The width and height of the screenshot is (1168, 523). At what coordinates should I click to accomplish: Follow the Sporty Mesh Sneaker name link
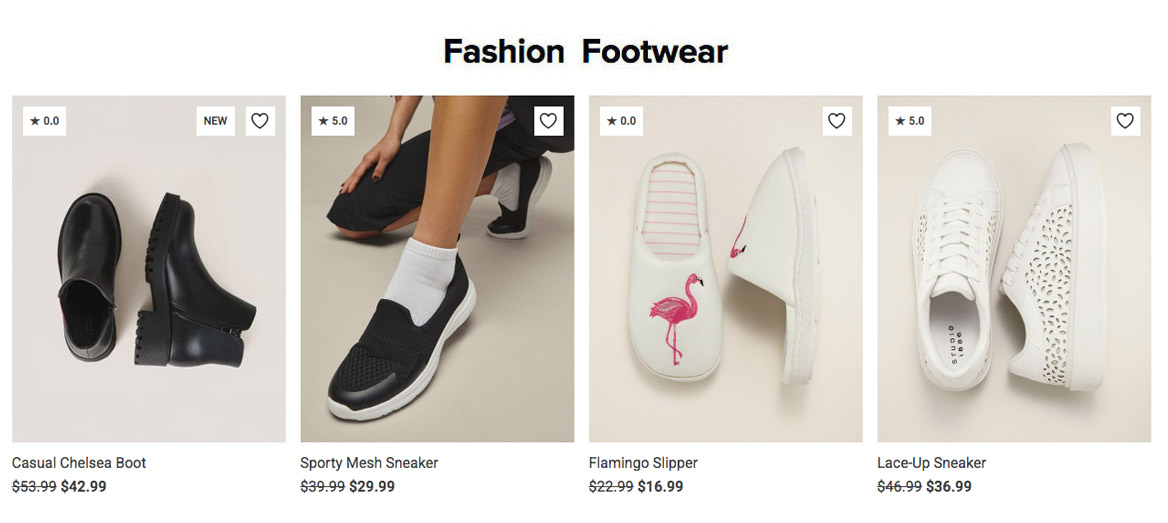[369, 463]
